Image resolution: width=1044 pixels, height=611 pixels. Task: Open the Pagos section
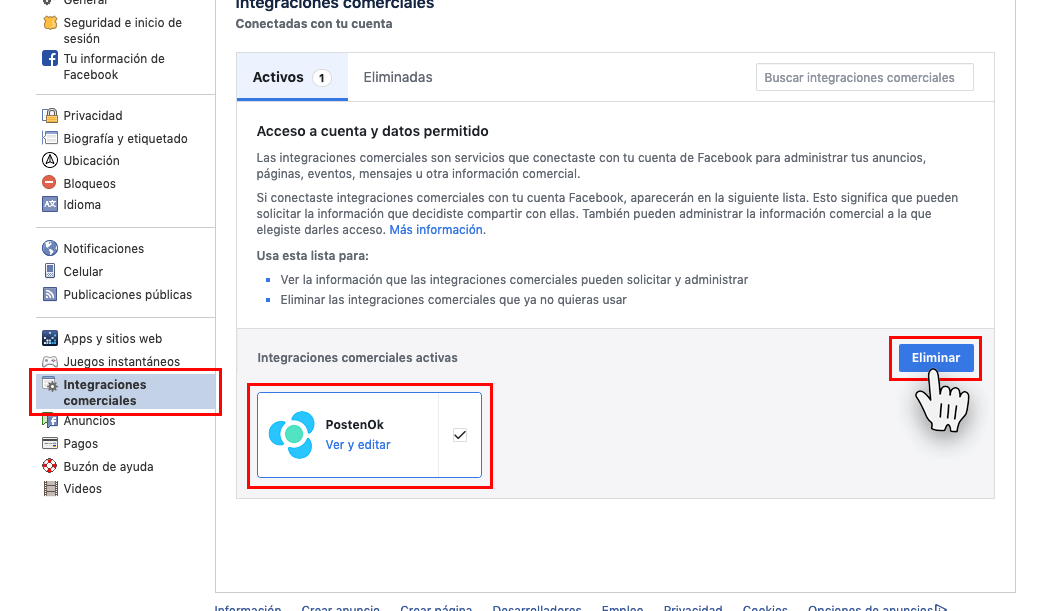(x=81, y=443)
